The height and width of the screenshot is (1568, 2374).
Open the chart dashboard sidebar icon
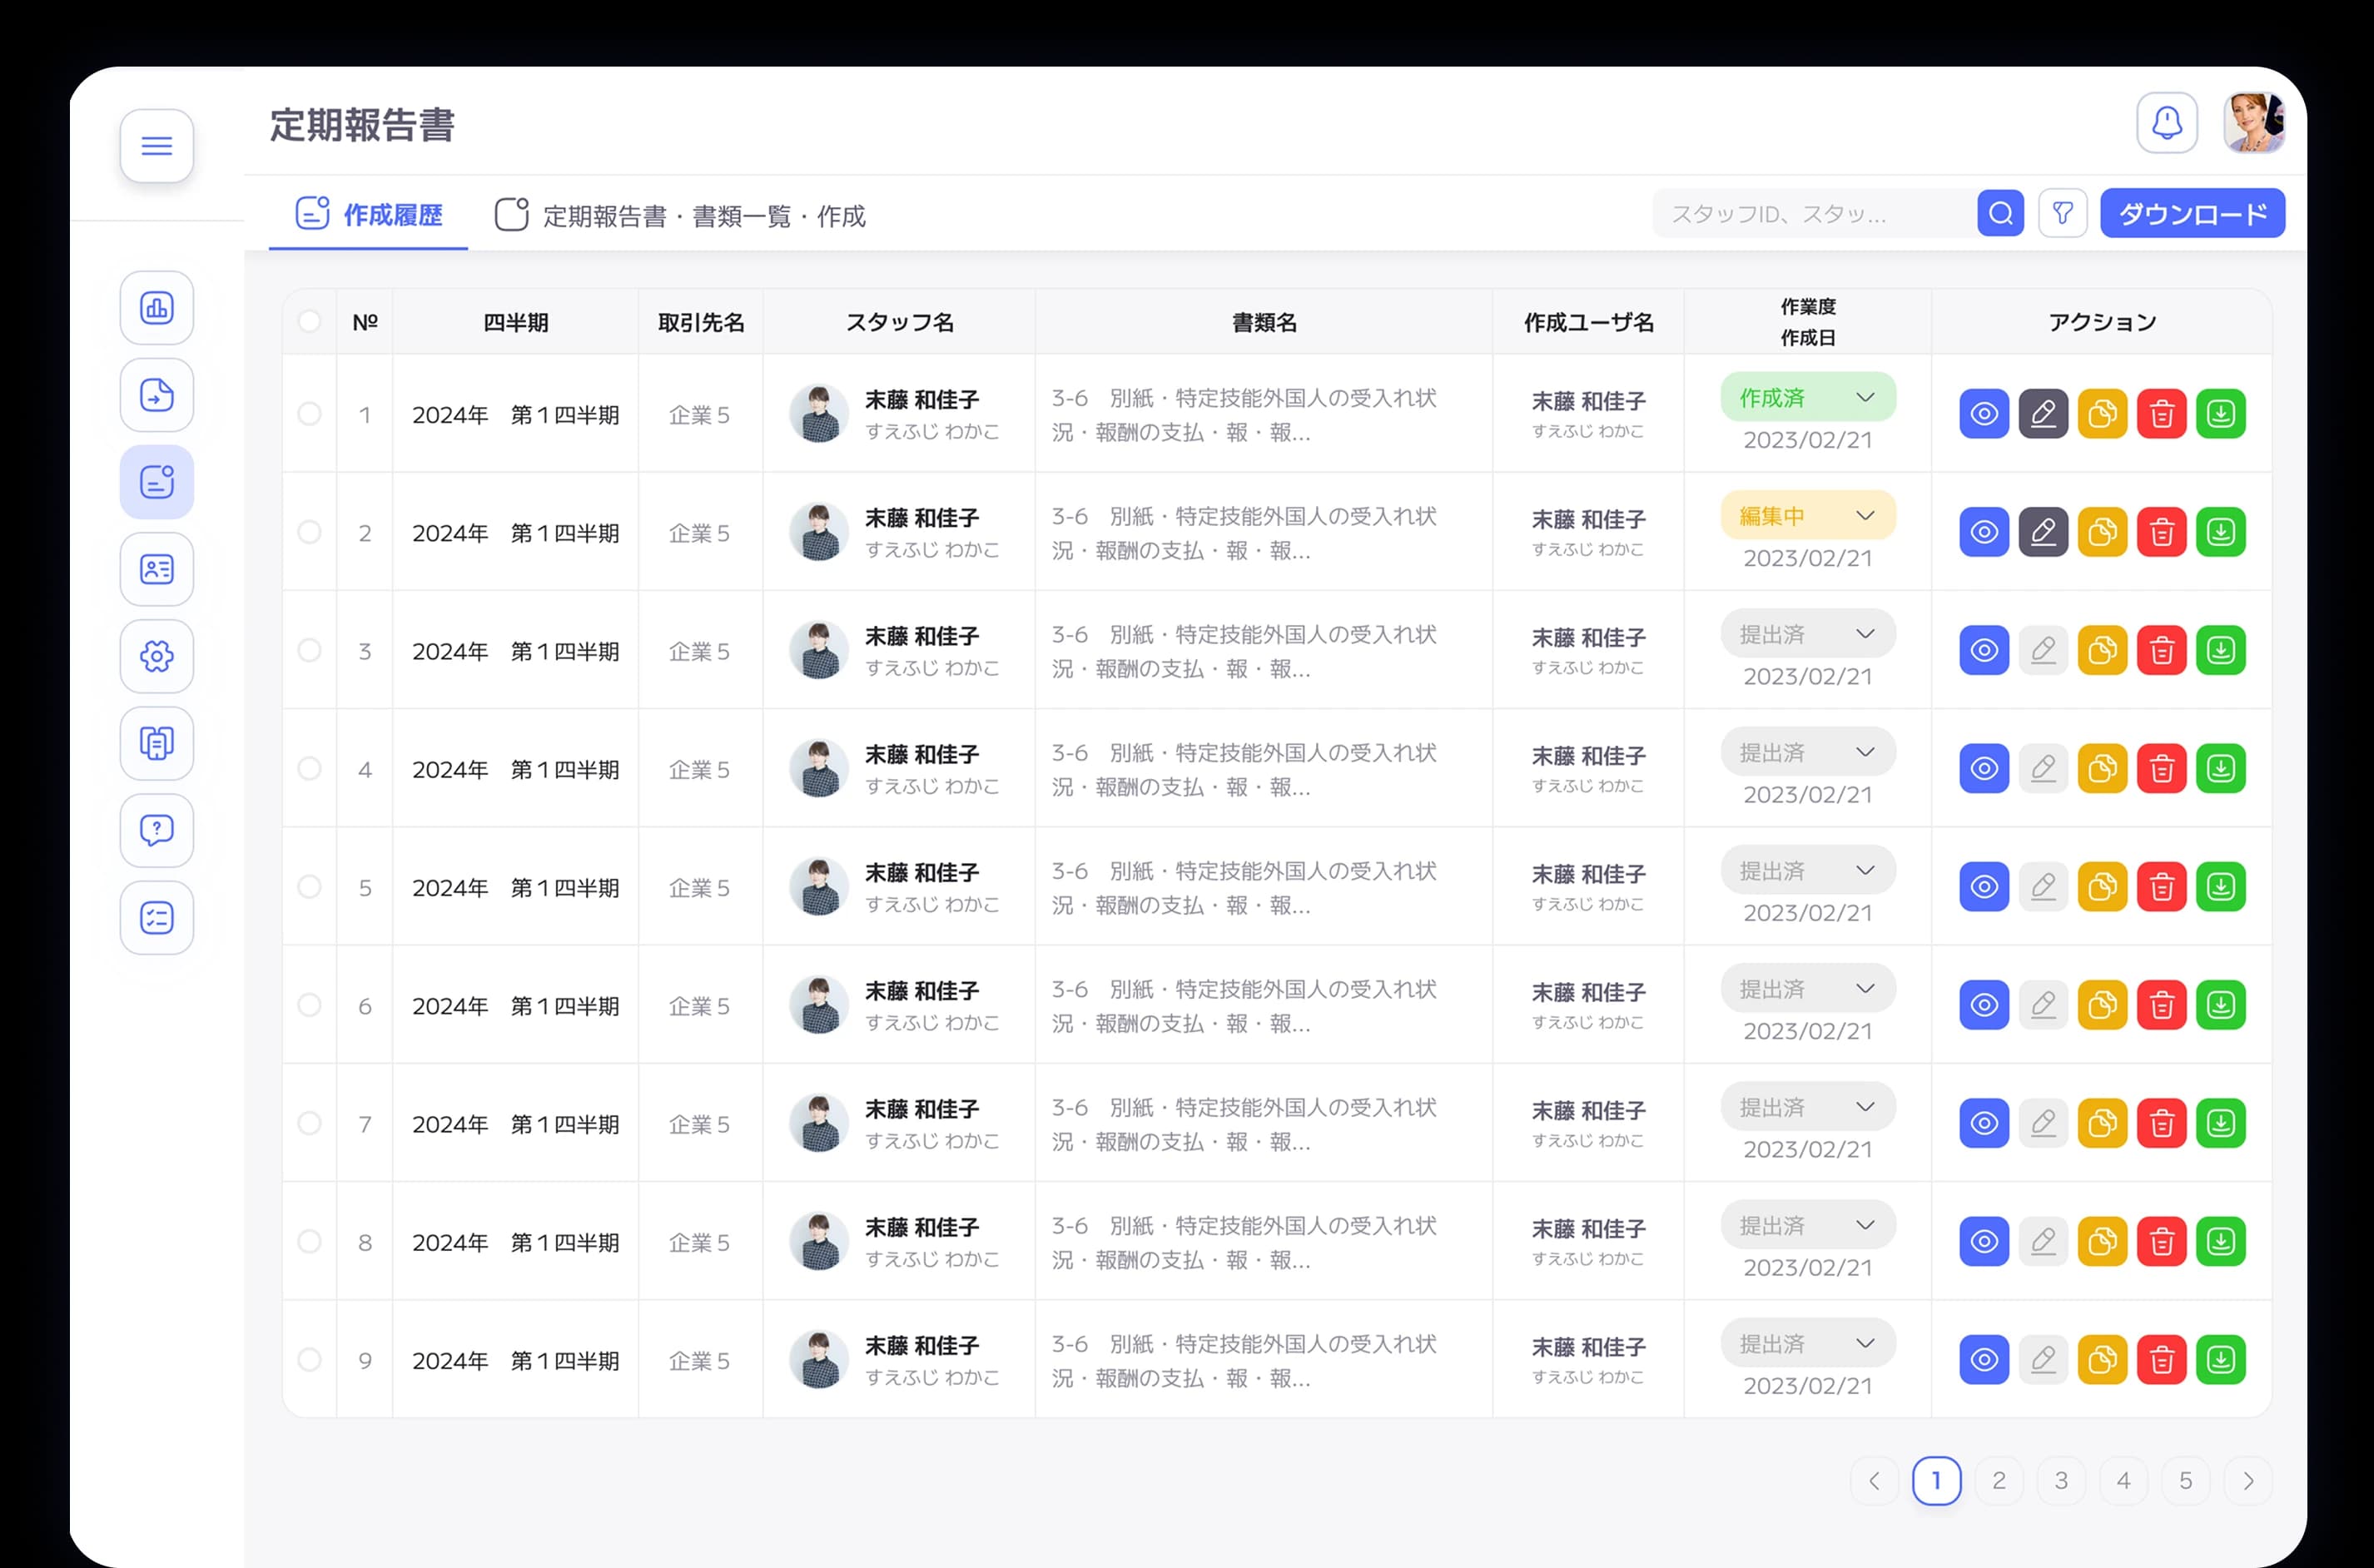click(x=157, y=308)
